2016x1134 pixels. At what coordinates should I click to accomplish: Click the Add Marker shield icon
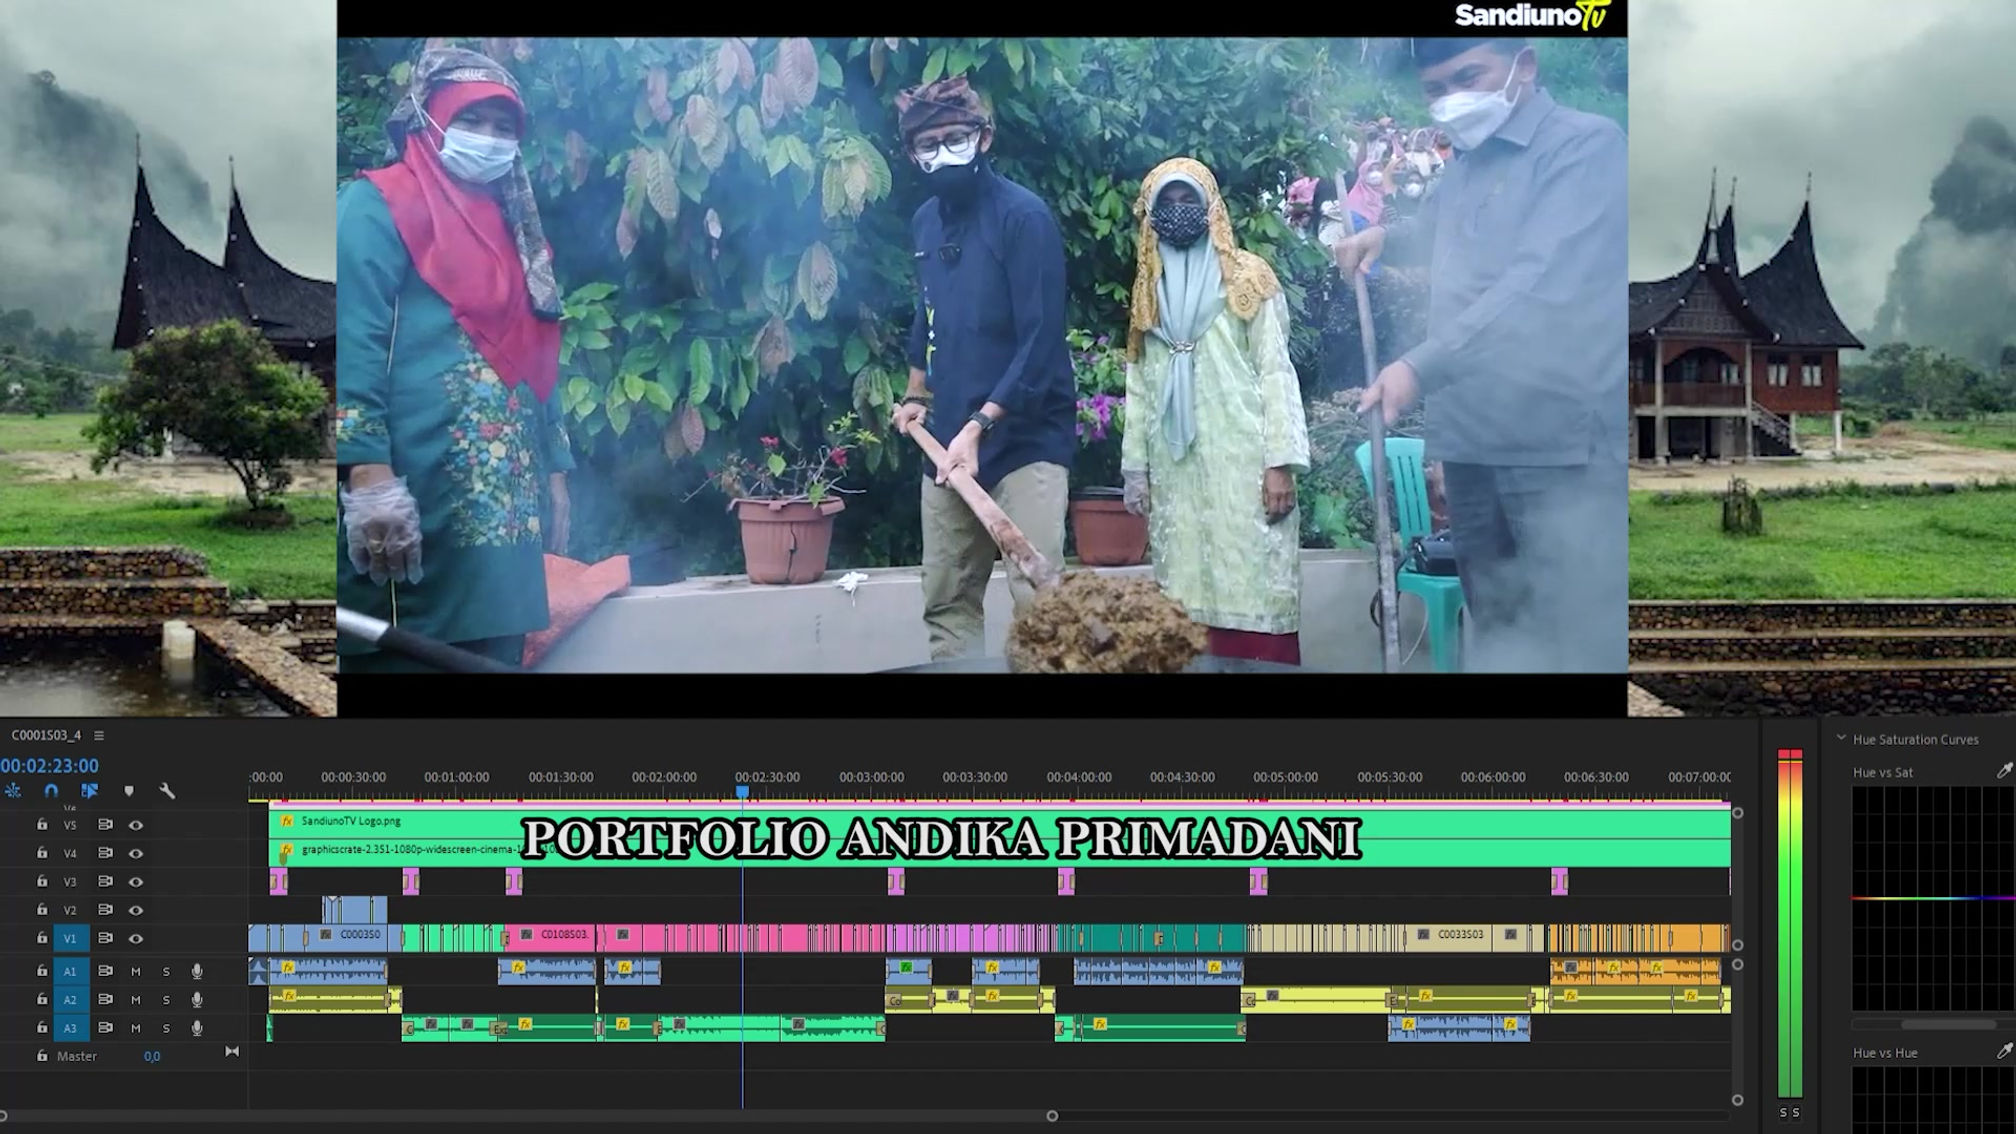click(129, 791)
